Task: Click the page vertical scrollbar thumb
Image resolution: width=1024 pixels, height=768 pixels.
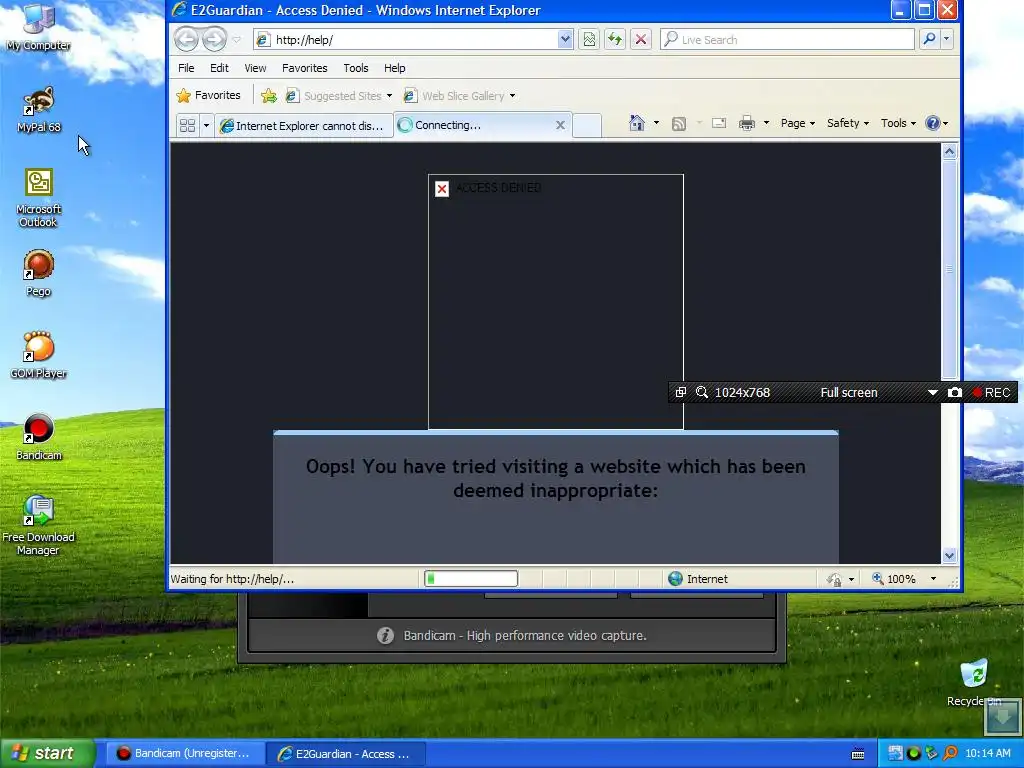Action: (950, 268)
